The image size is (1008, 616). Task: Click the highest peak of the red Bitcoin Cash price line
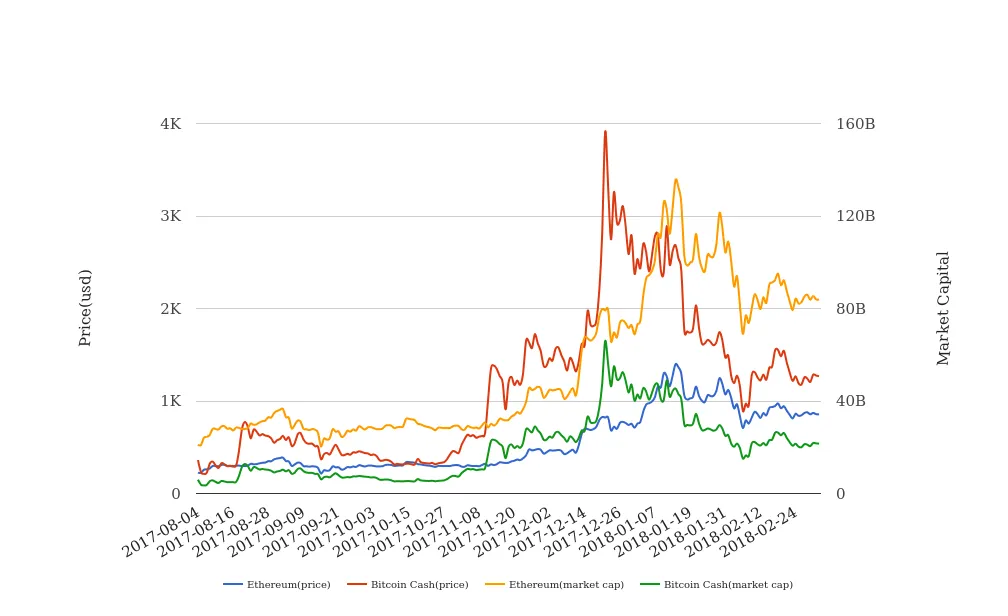coord(605,131)
